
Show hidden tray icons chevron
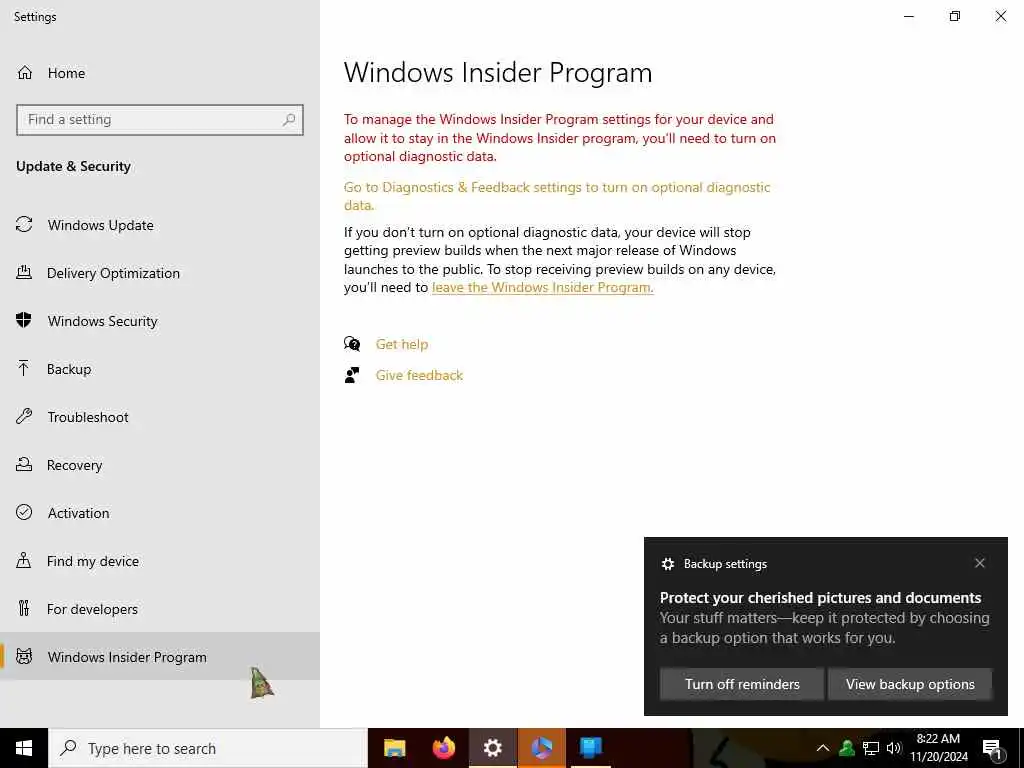tap(823, 748)
